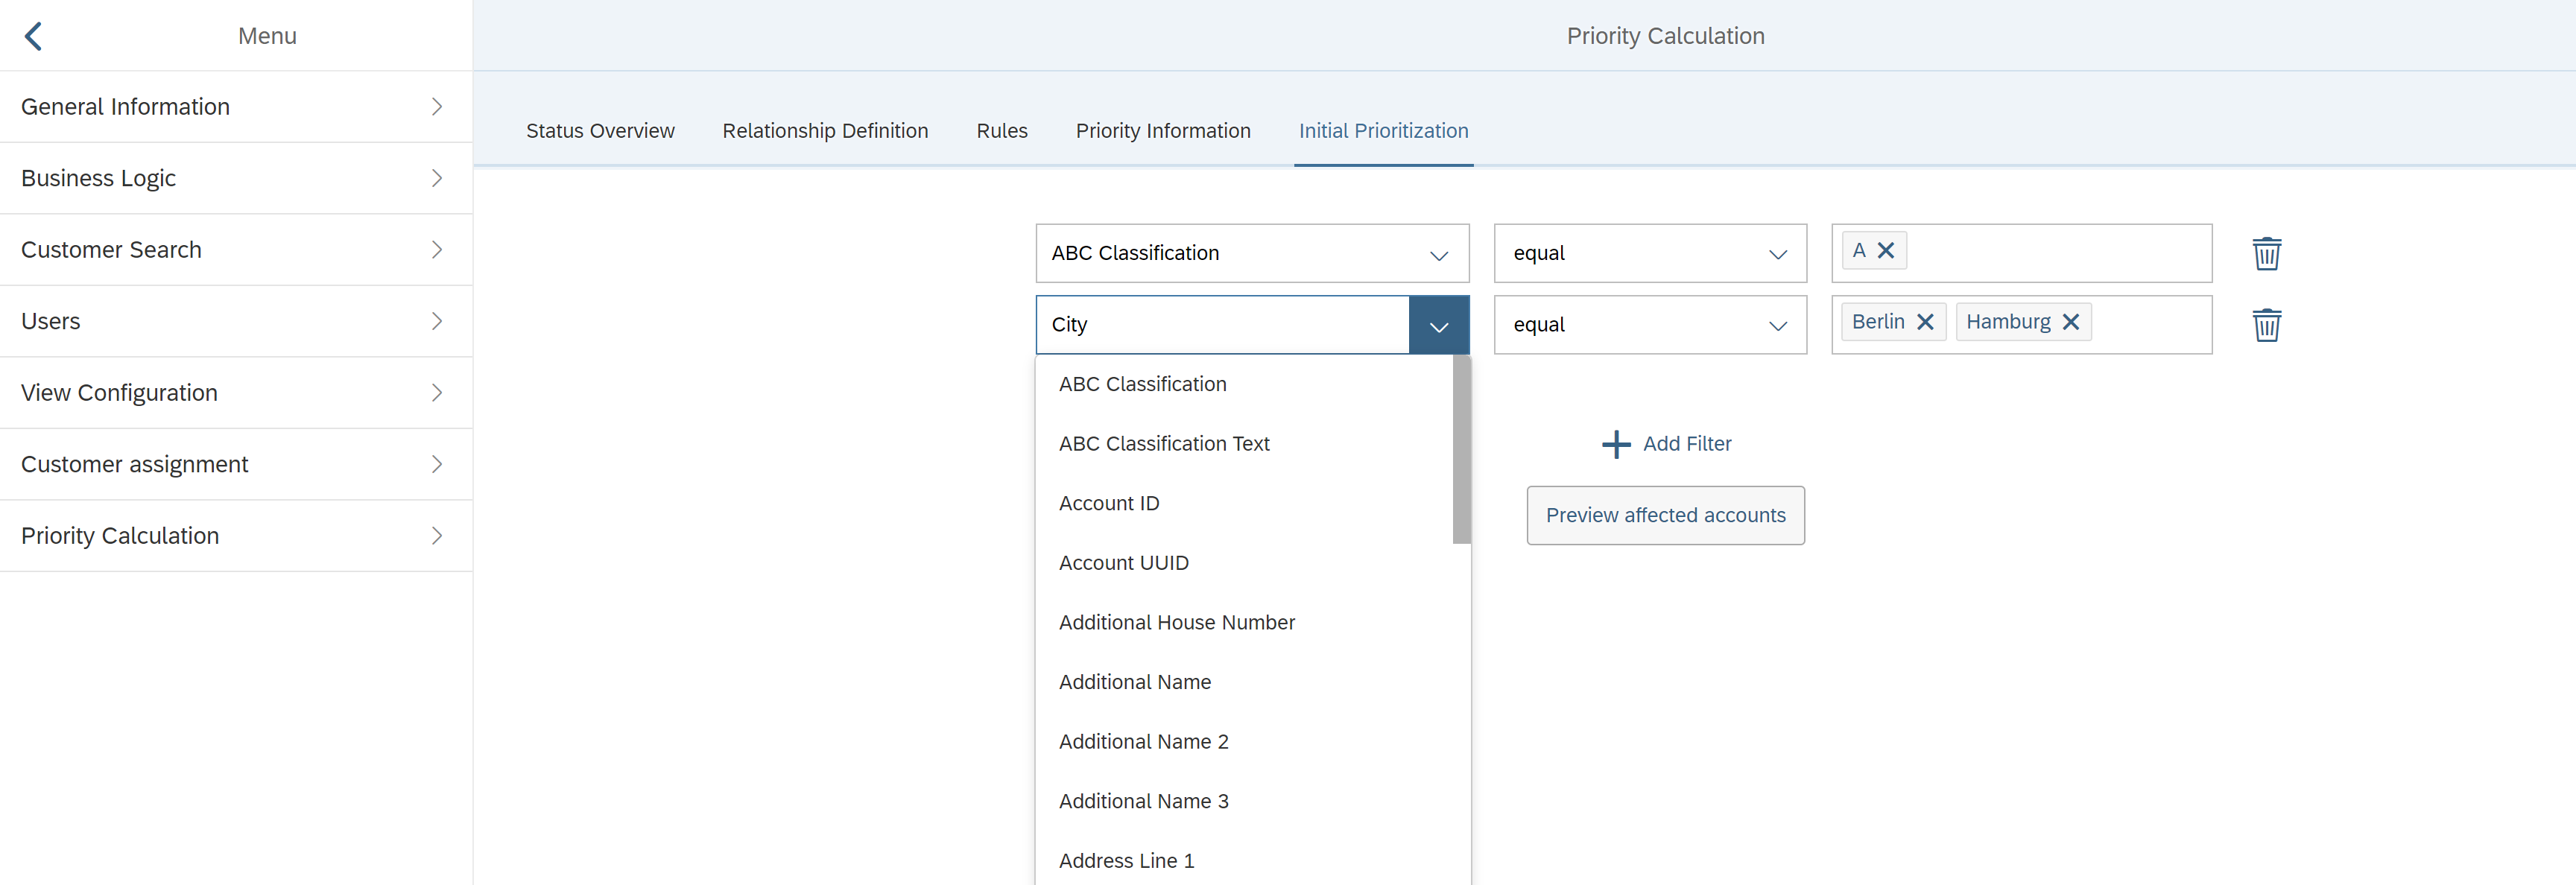Expand Users chevron
Viewport: 2576px width, 885px height.
pos(437,321)
